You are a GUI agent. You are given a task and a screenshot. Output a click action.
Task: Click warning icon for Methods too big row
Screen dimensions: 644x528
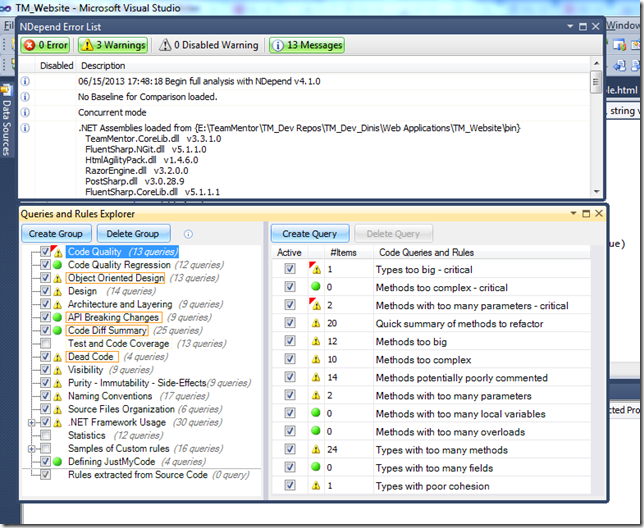coord(316,342)
